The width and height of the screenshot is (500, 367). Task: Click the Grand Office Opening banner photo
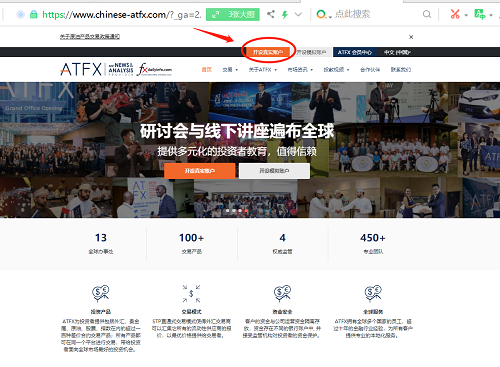click(38, 102)
